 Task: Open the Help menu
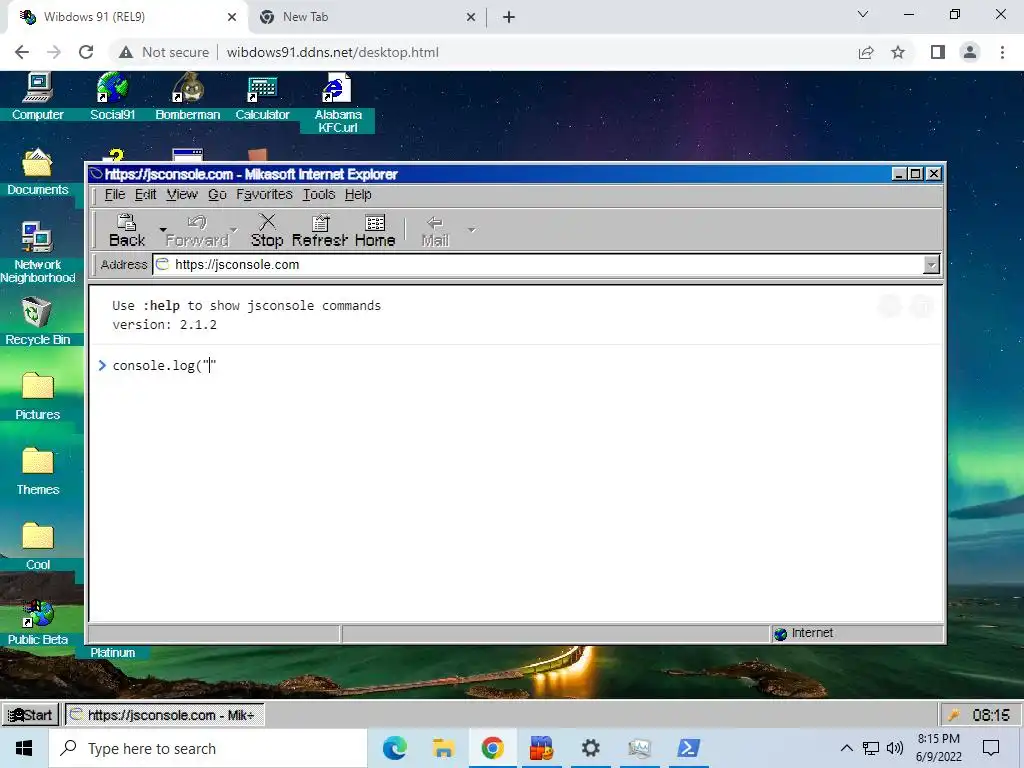[x=358, y=195]
